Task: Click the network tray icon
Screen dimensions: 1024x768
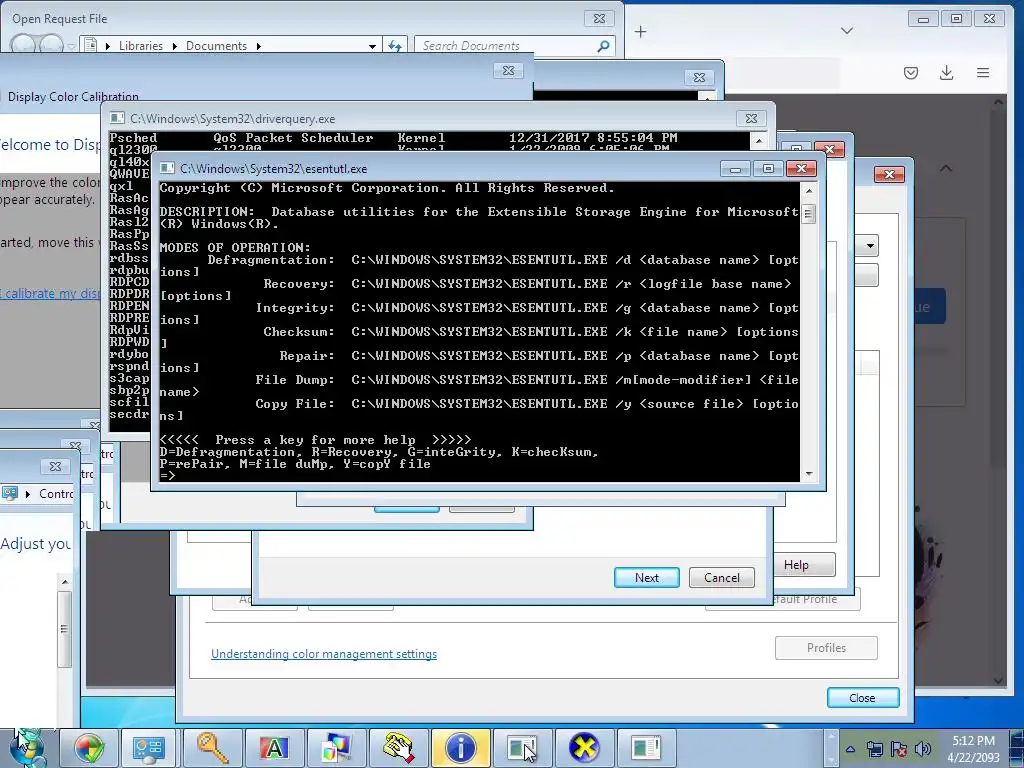Action: (874, 749)
